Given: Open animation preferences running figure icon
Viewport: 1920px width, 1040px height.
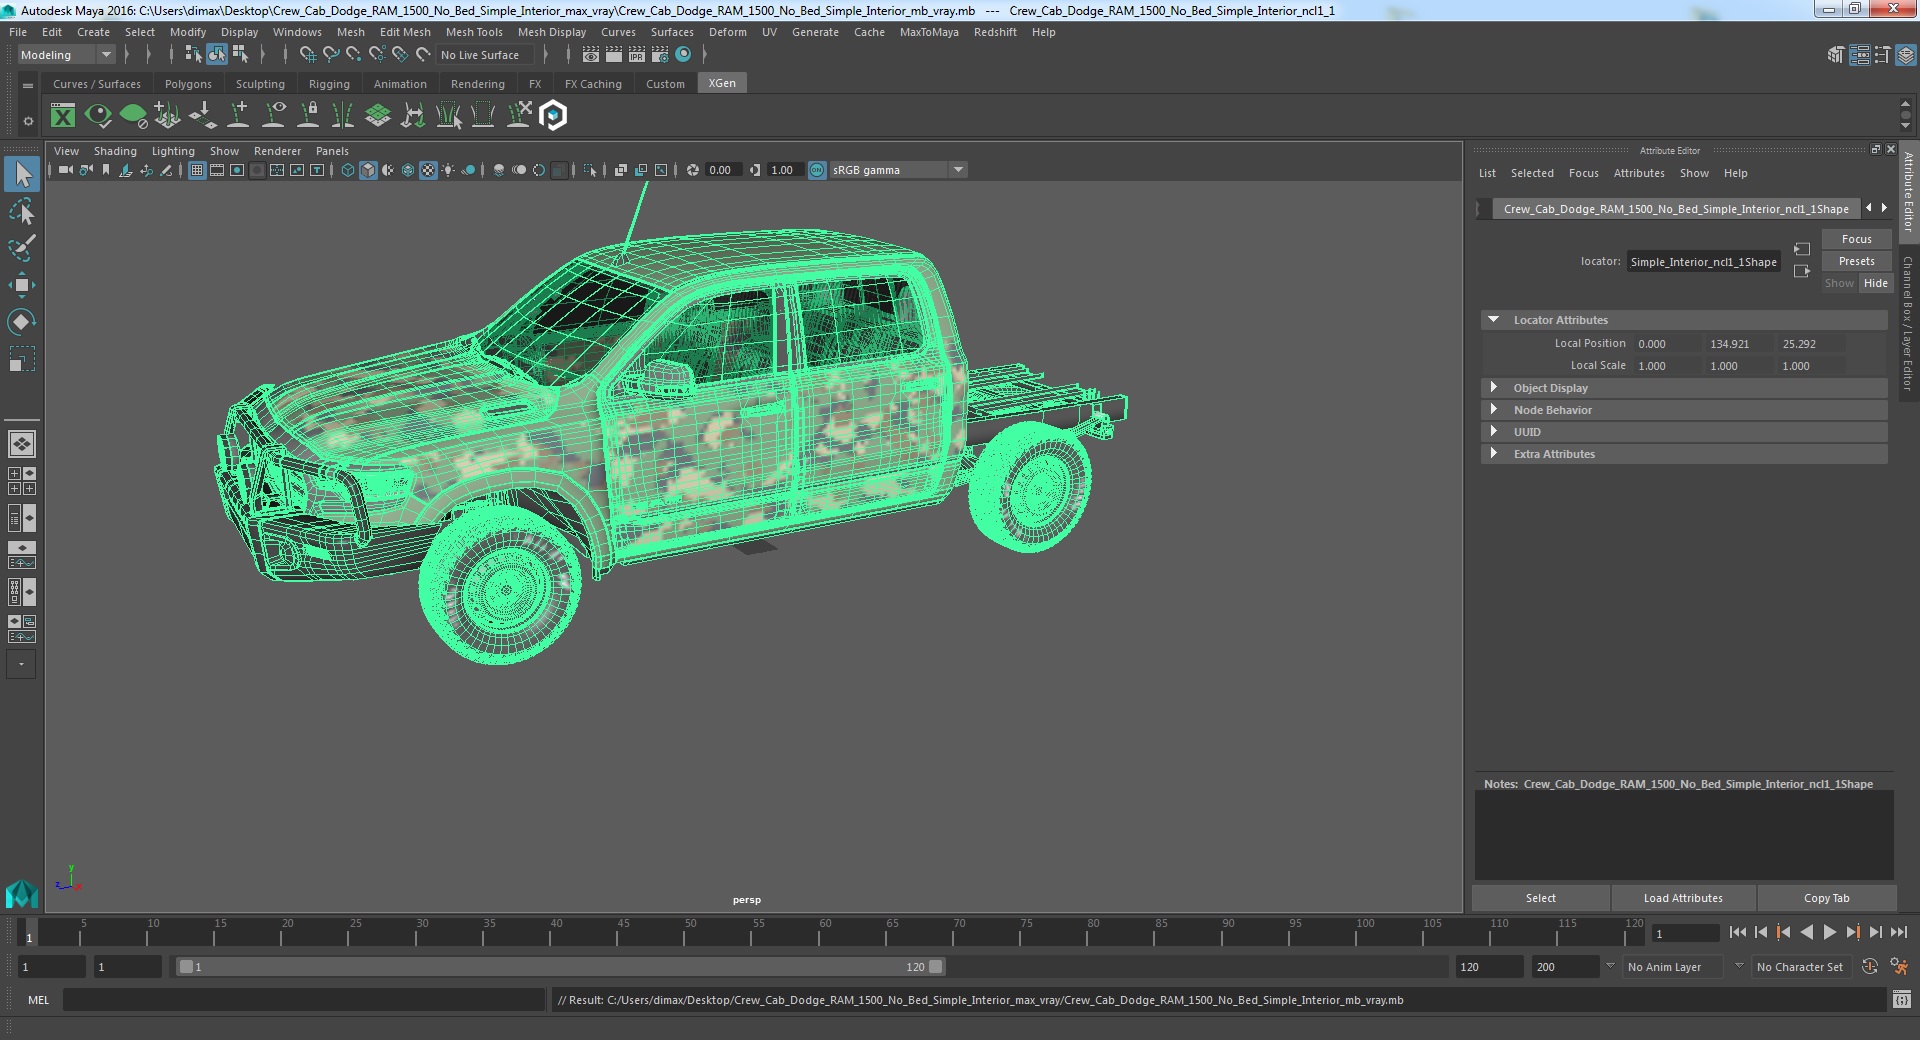Looking at the screenshot, I should click(1899, 967).
